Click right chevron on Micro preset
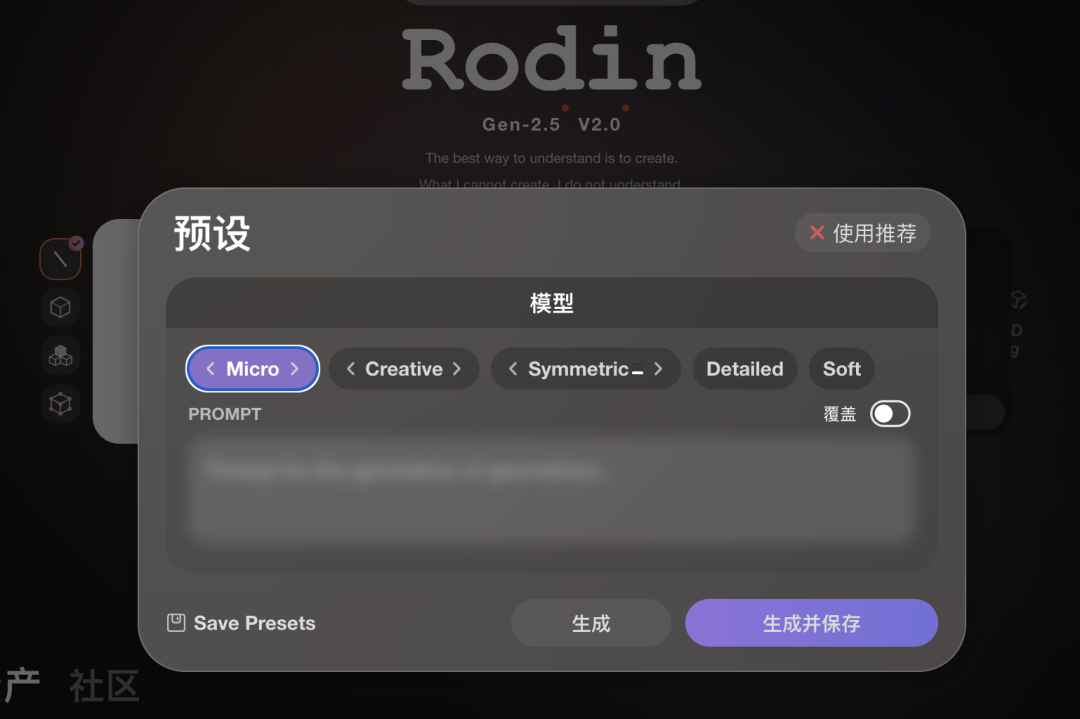This screenshot has height=719, width=1080. click(x=295, y=369)
